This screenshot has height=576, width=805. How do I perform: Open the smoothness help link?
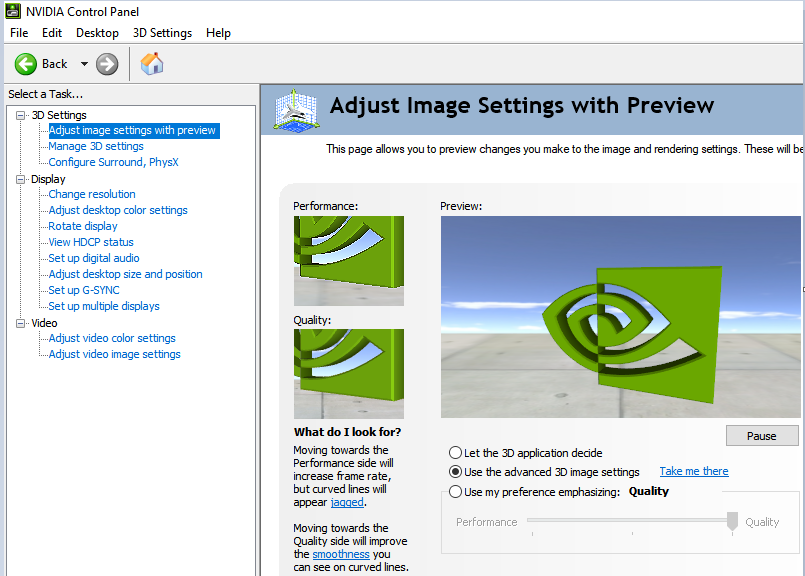(341, 554)
